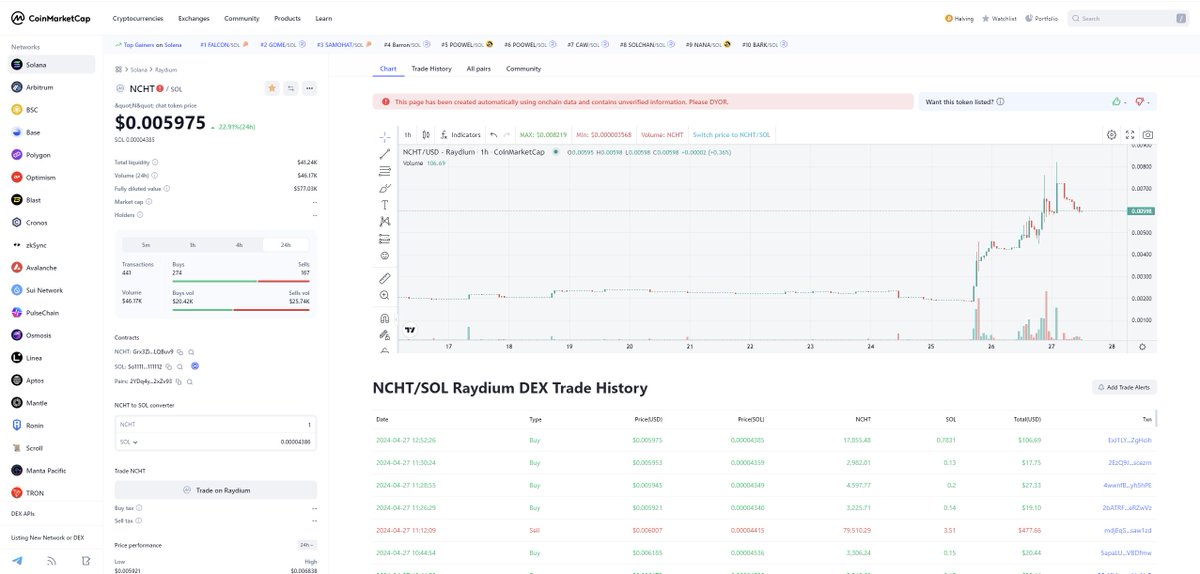
Task: Open chart settings gear icon
Action: [x=1111, y=134]
